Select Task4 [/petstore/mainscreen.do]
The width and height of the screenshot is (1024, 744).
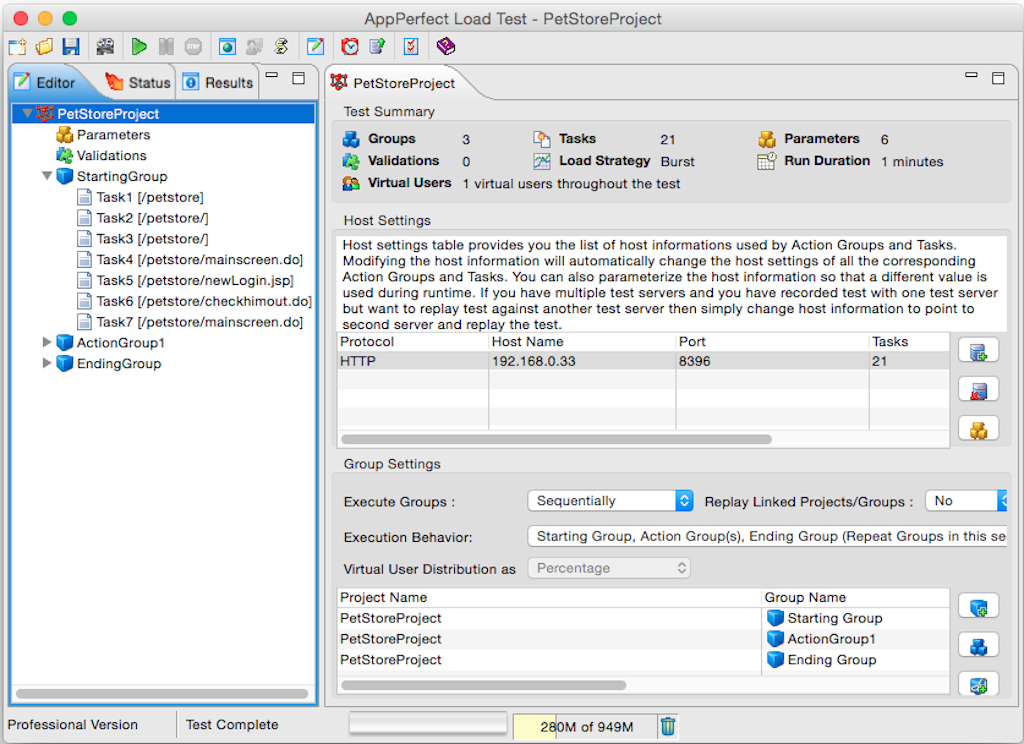[199, 259]
